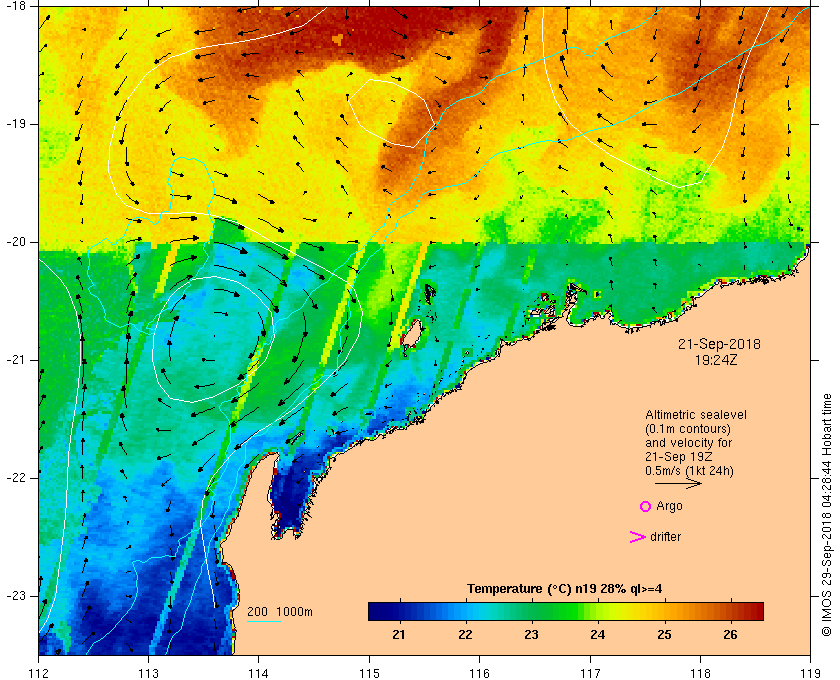This screenshot has width=840, height=680.
Task: Click the longitude label '118'
Action: [700, 672]
